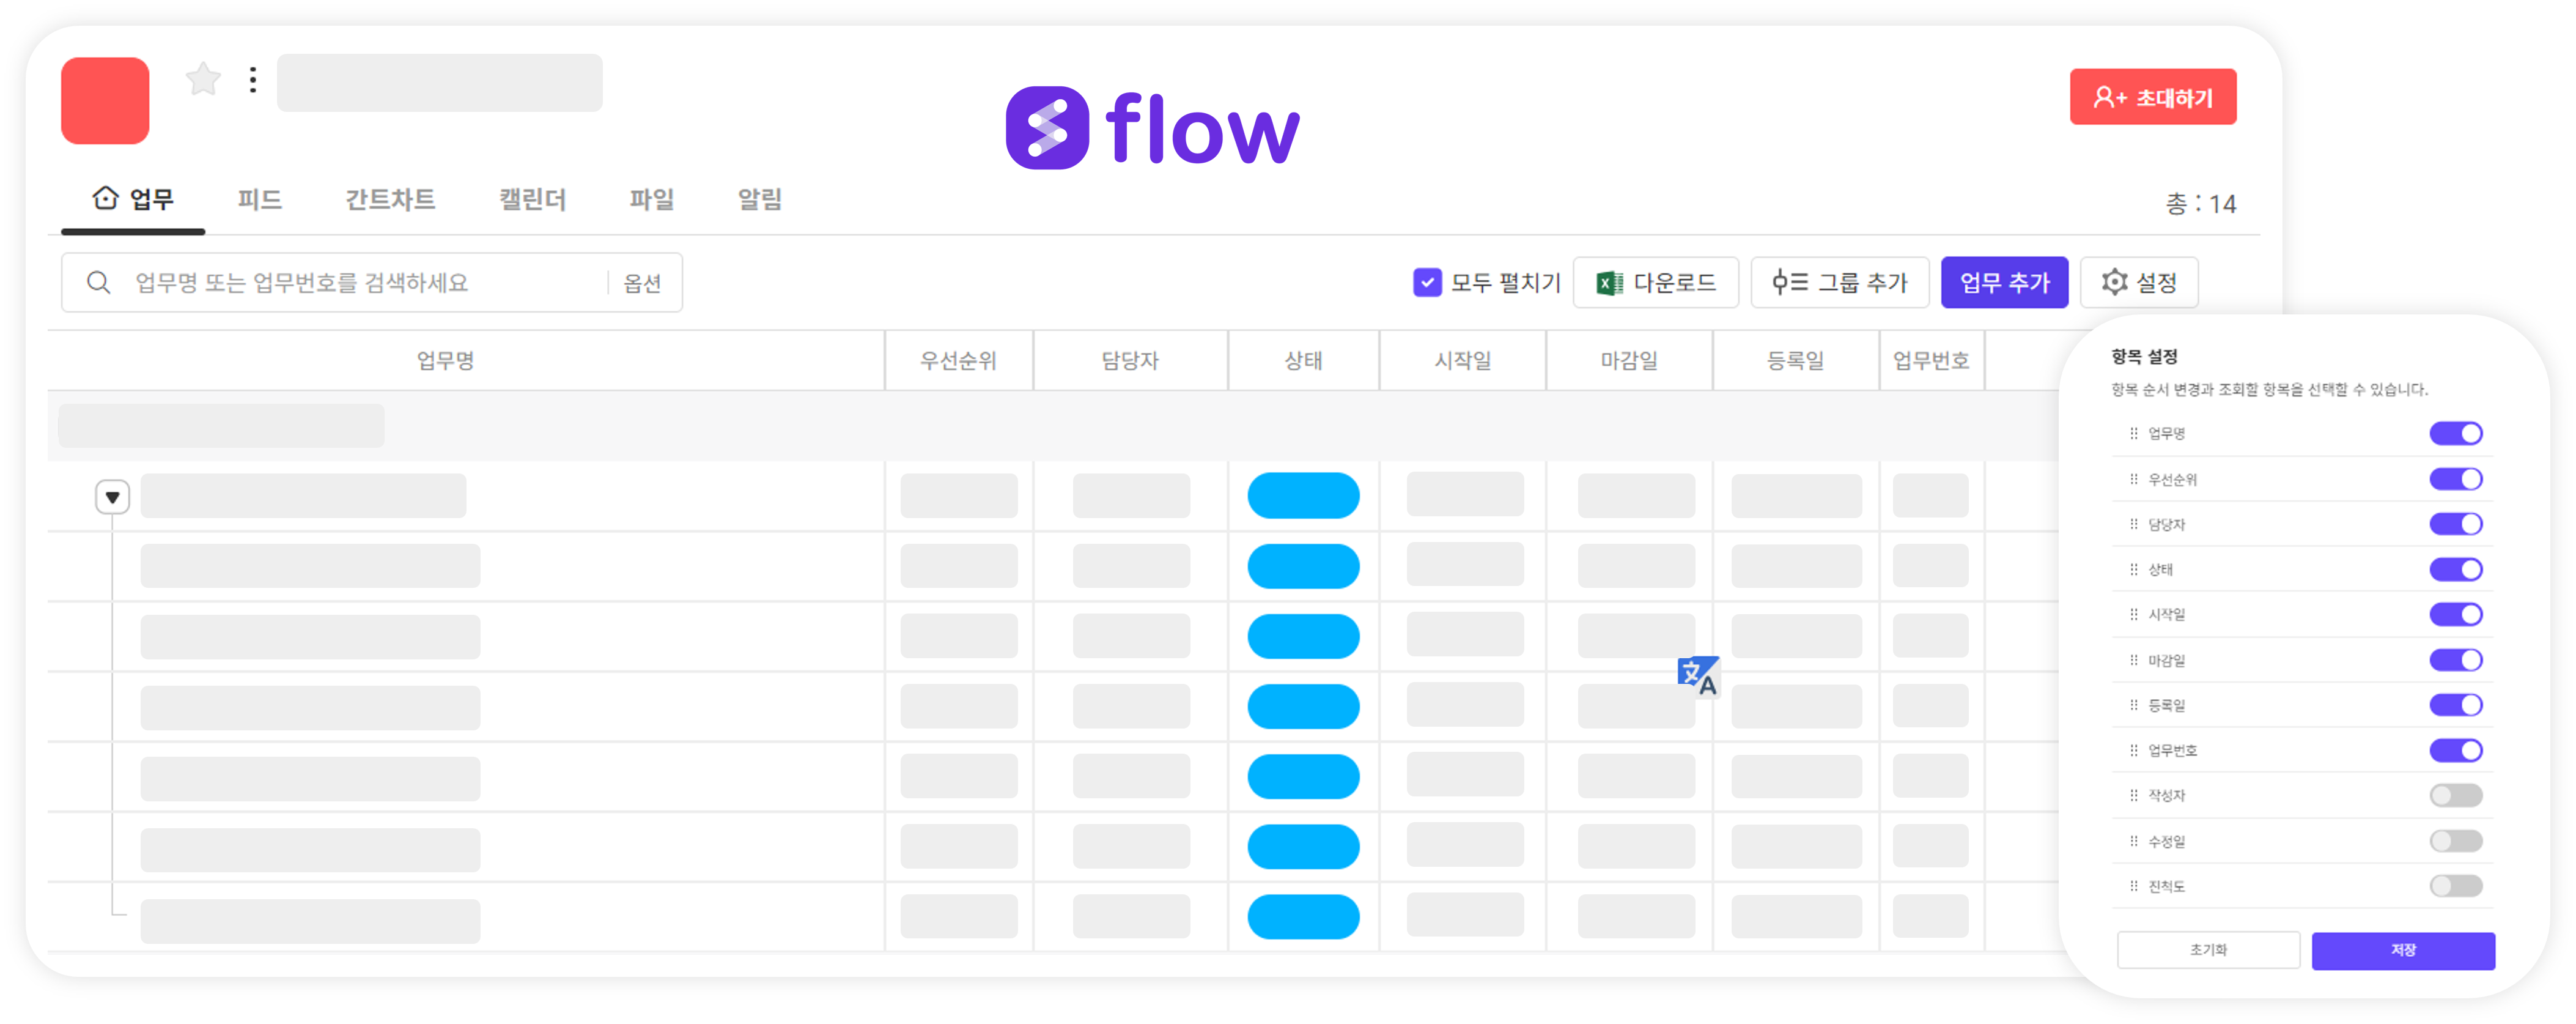Viewport: 2576px width, 1024px height.
Task: Download tasks via the 다운로드 button
Action: [x=1656, y=283]
